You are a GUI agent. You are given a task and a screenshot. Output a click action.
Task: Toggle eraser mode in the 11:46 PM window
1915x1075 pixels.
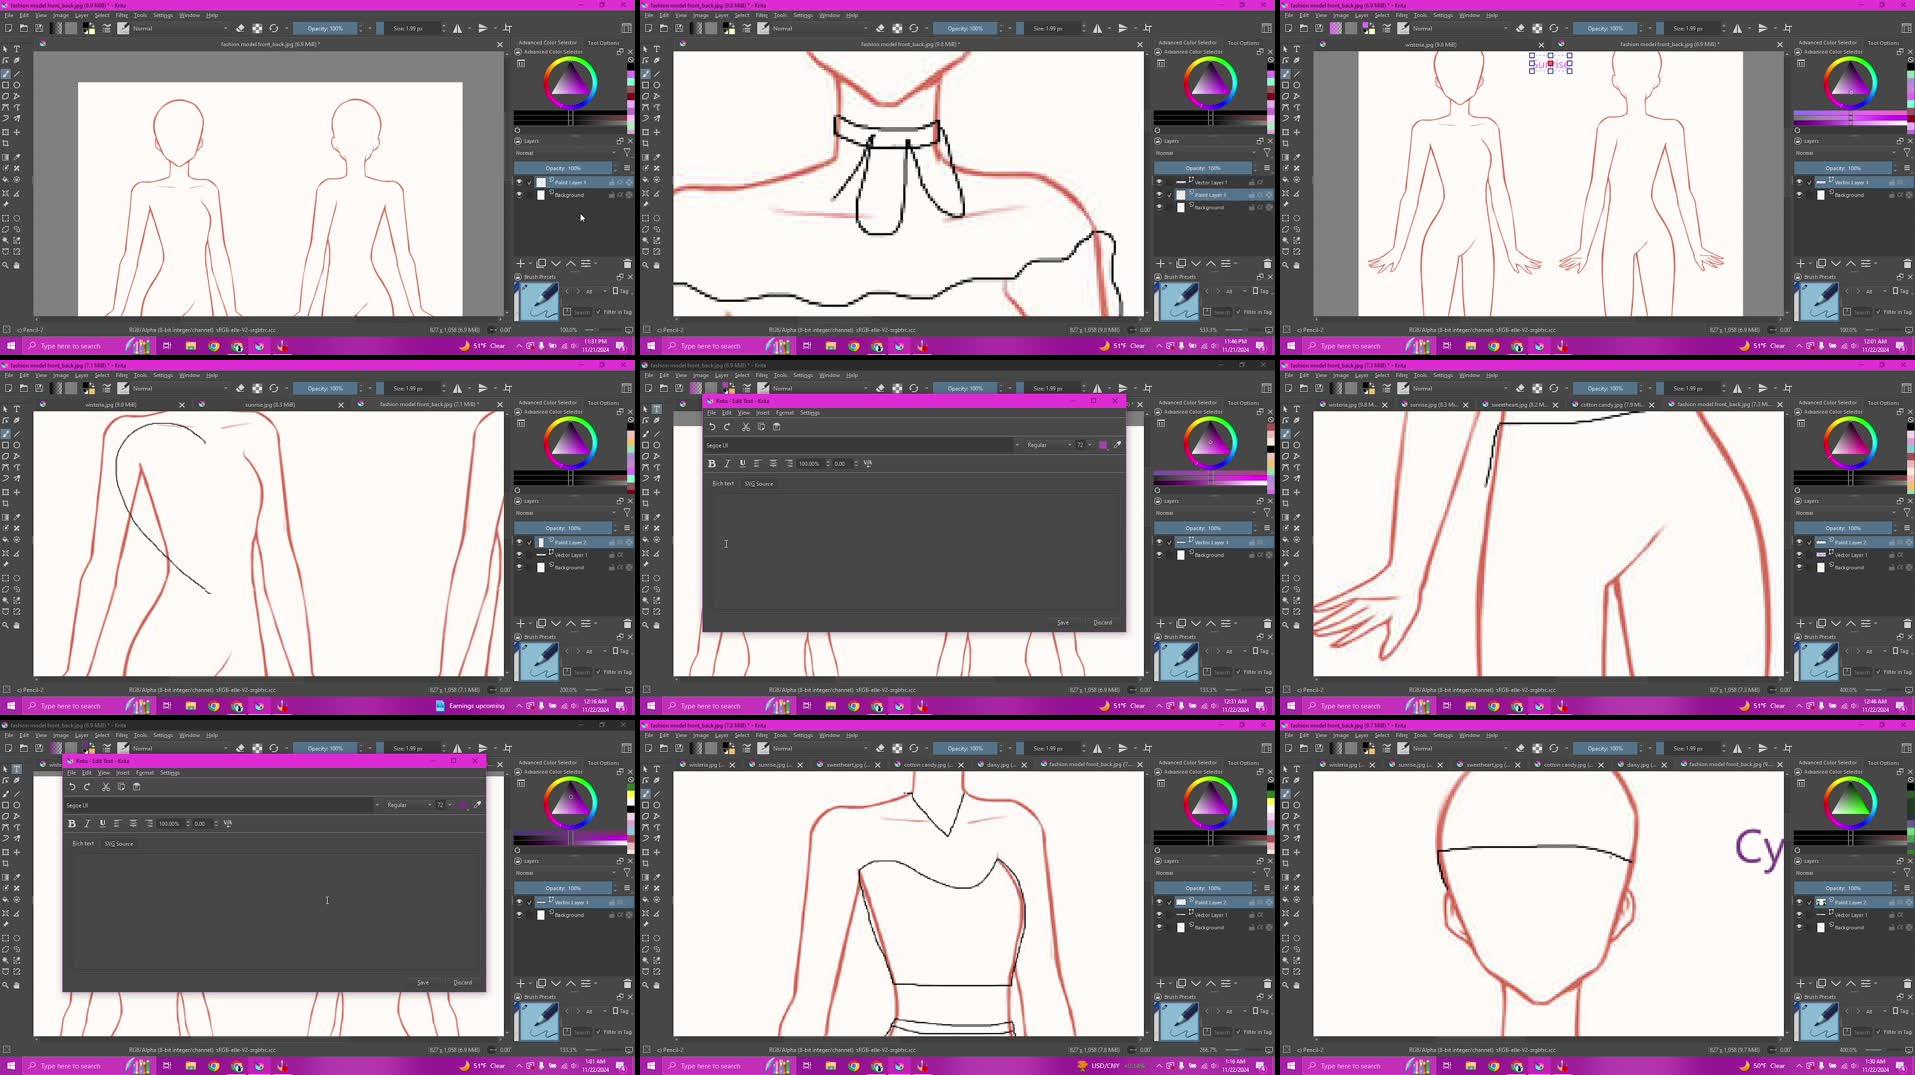click(880, 28)
